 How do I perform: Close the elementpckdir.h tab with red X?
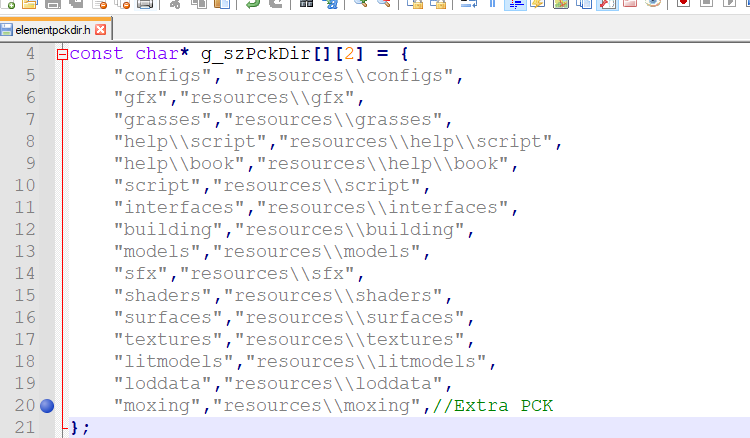point(100,30)
